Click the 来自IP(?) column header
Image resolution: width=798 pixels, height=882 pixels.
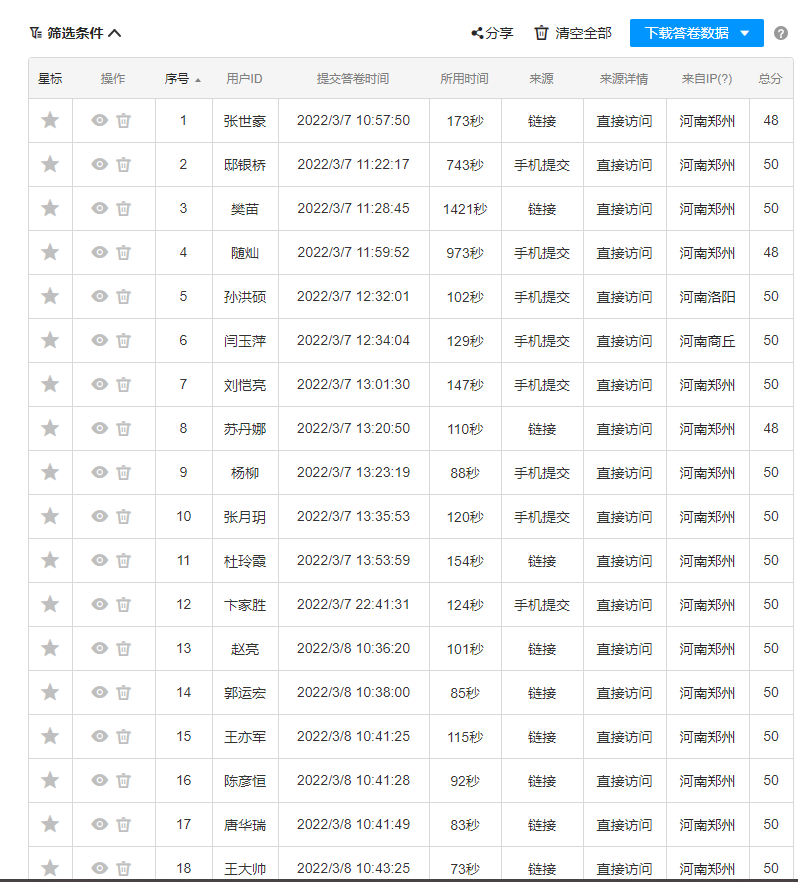coord(706,79)
